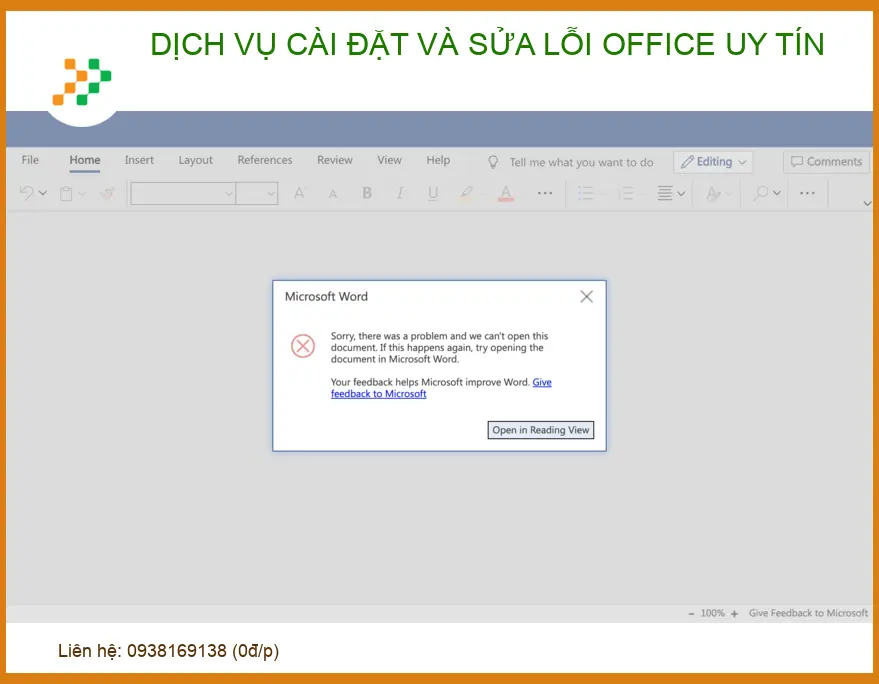
Task: Click the Undo icon
Action: coord(26,193)
